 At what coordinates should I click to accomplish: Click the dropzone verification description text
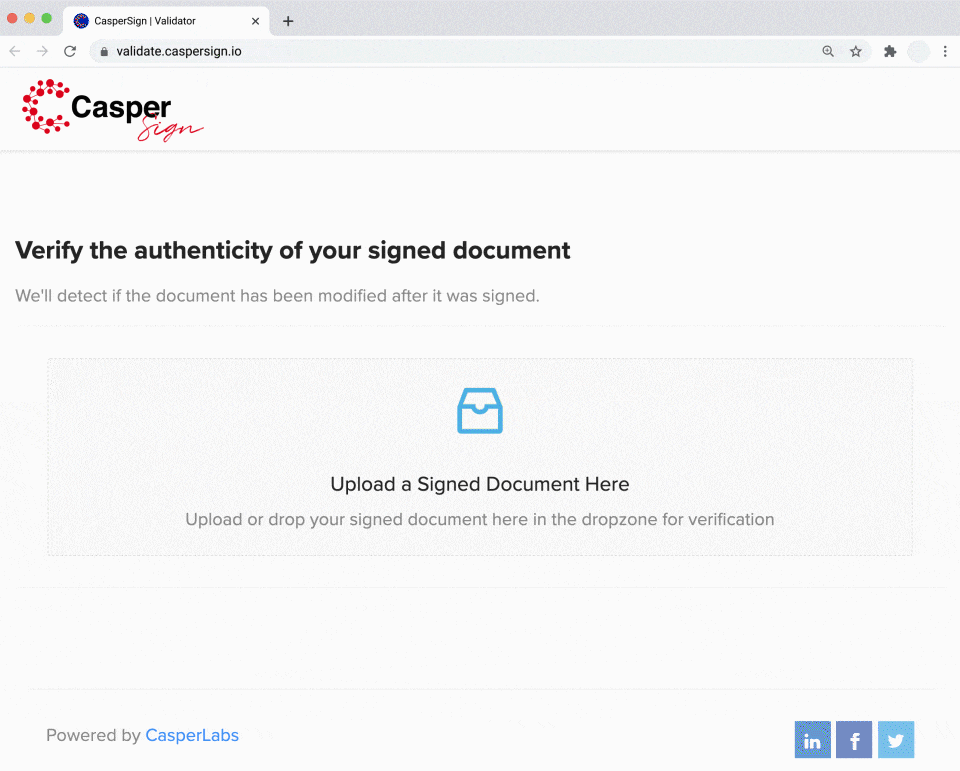[x=480, y=519]
